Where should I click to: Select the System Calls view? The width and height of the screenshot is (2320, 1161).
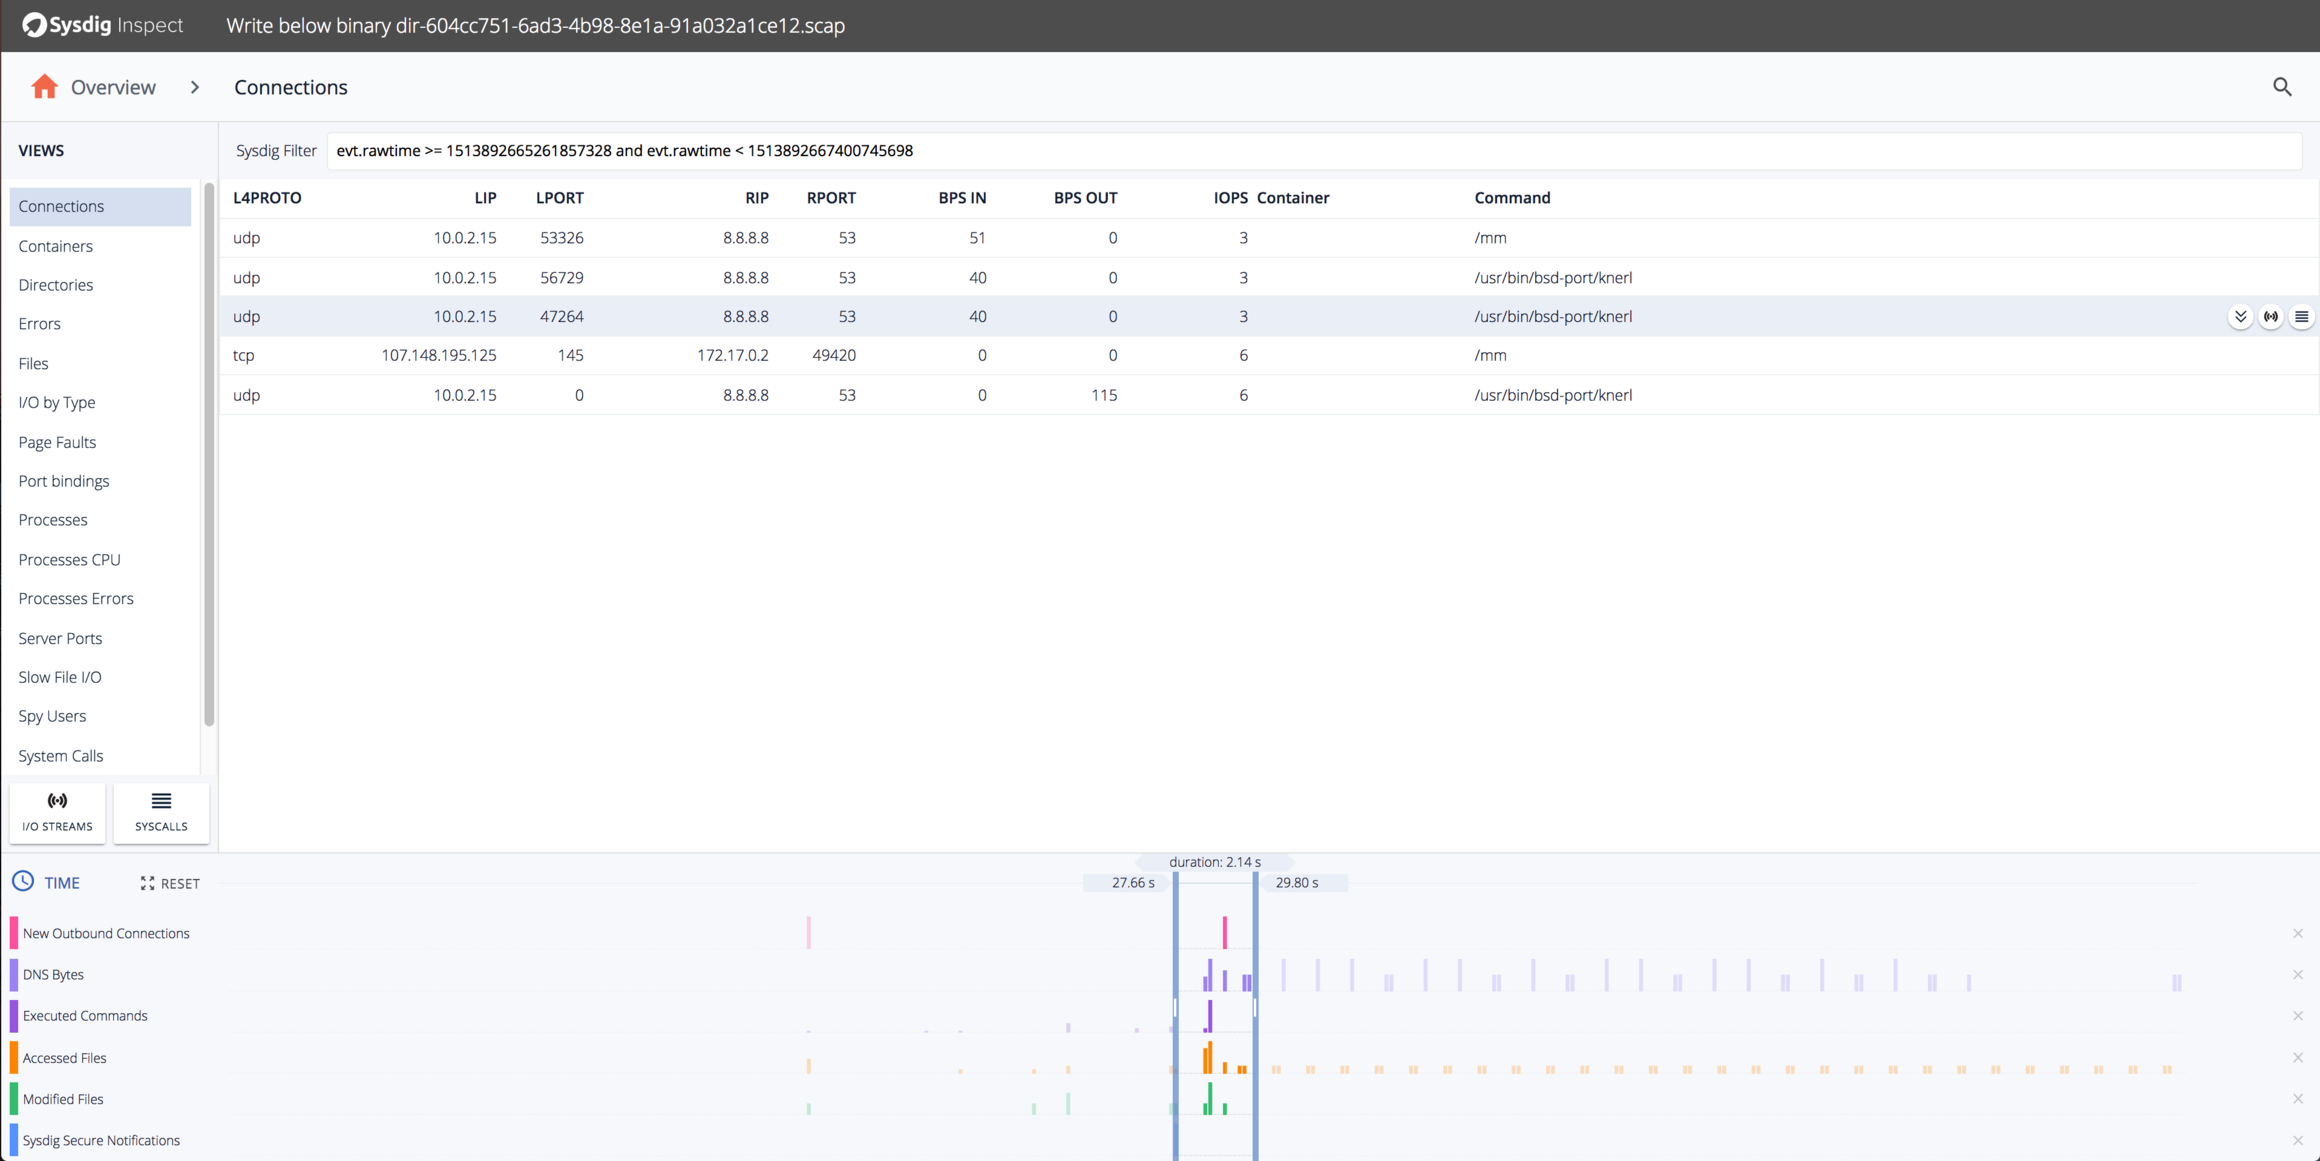[100, 756]
